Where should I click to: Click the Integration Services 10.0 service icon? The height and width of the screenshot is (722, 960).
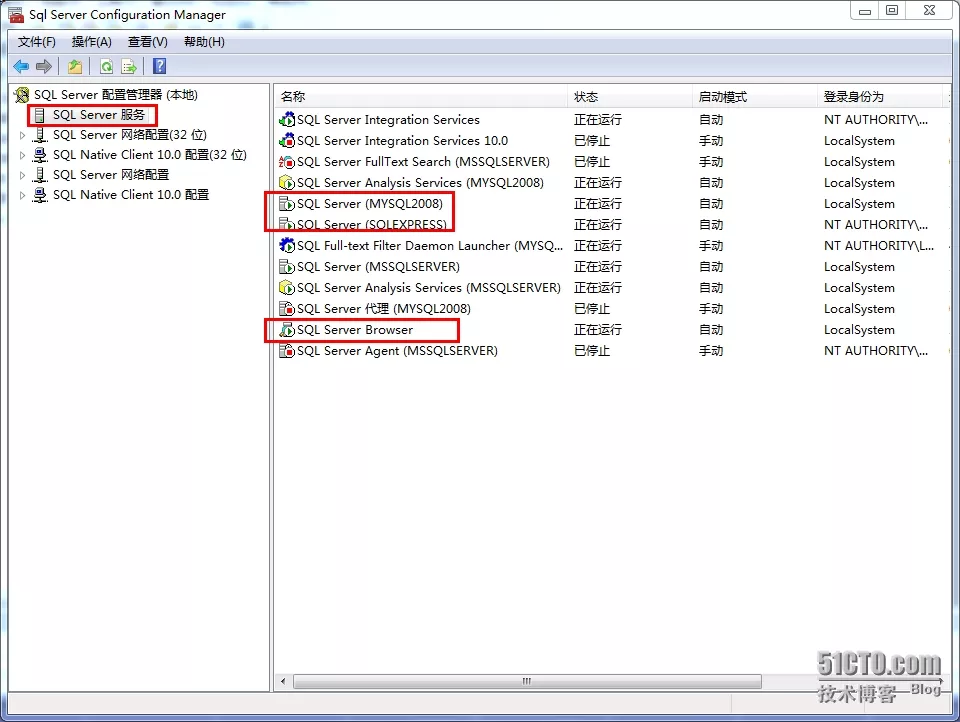point(287,141)
